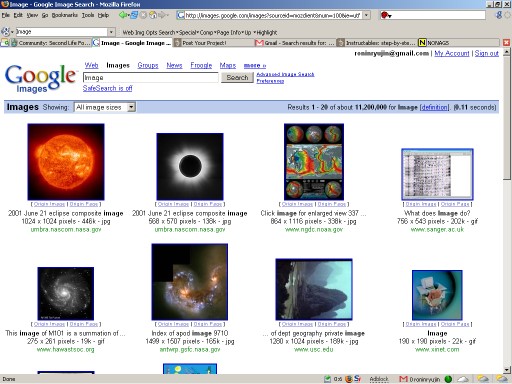
Task: Open the Advanced Image Search link
Action: click(285, 74)
